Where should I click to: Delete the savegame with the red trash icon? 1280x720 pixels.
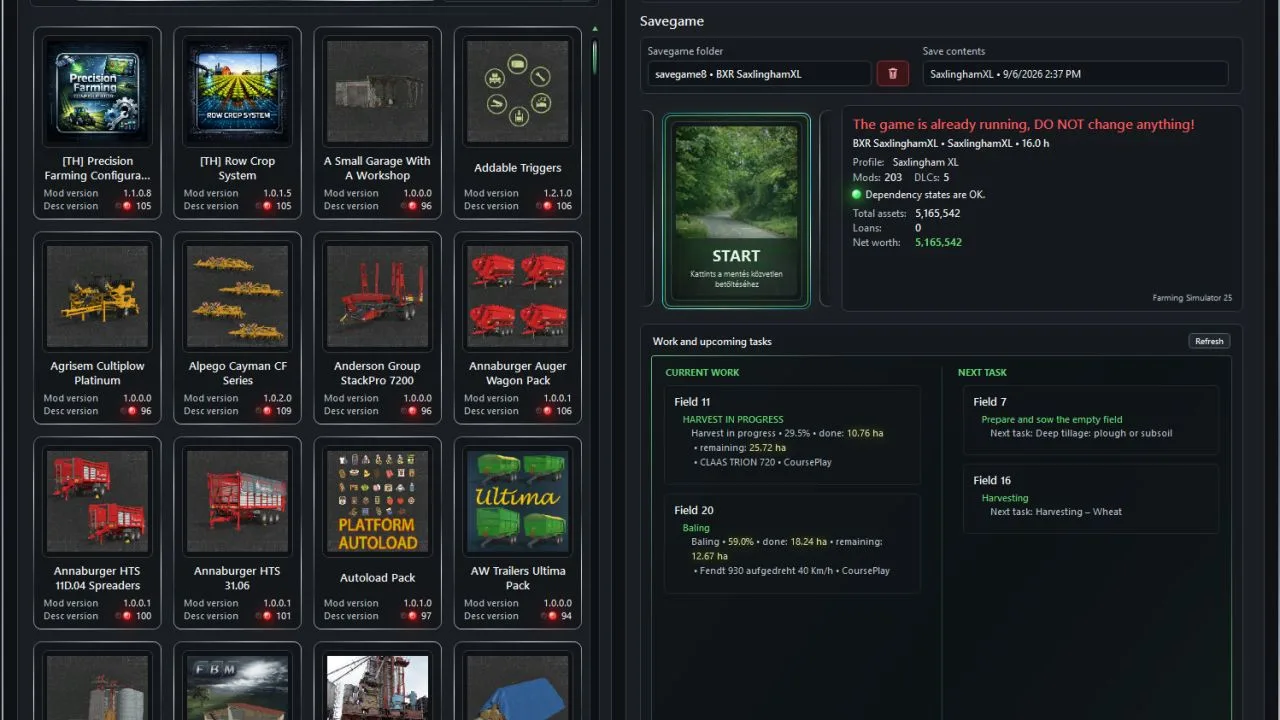pyautogui.click(x=893, y=74)
